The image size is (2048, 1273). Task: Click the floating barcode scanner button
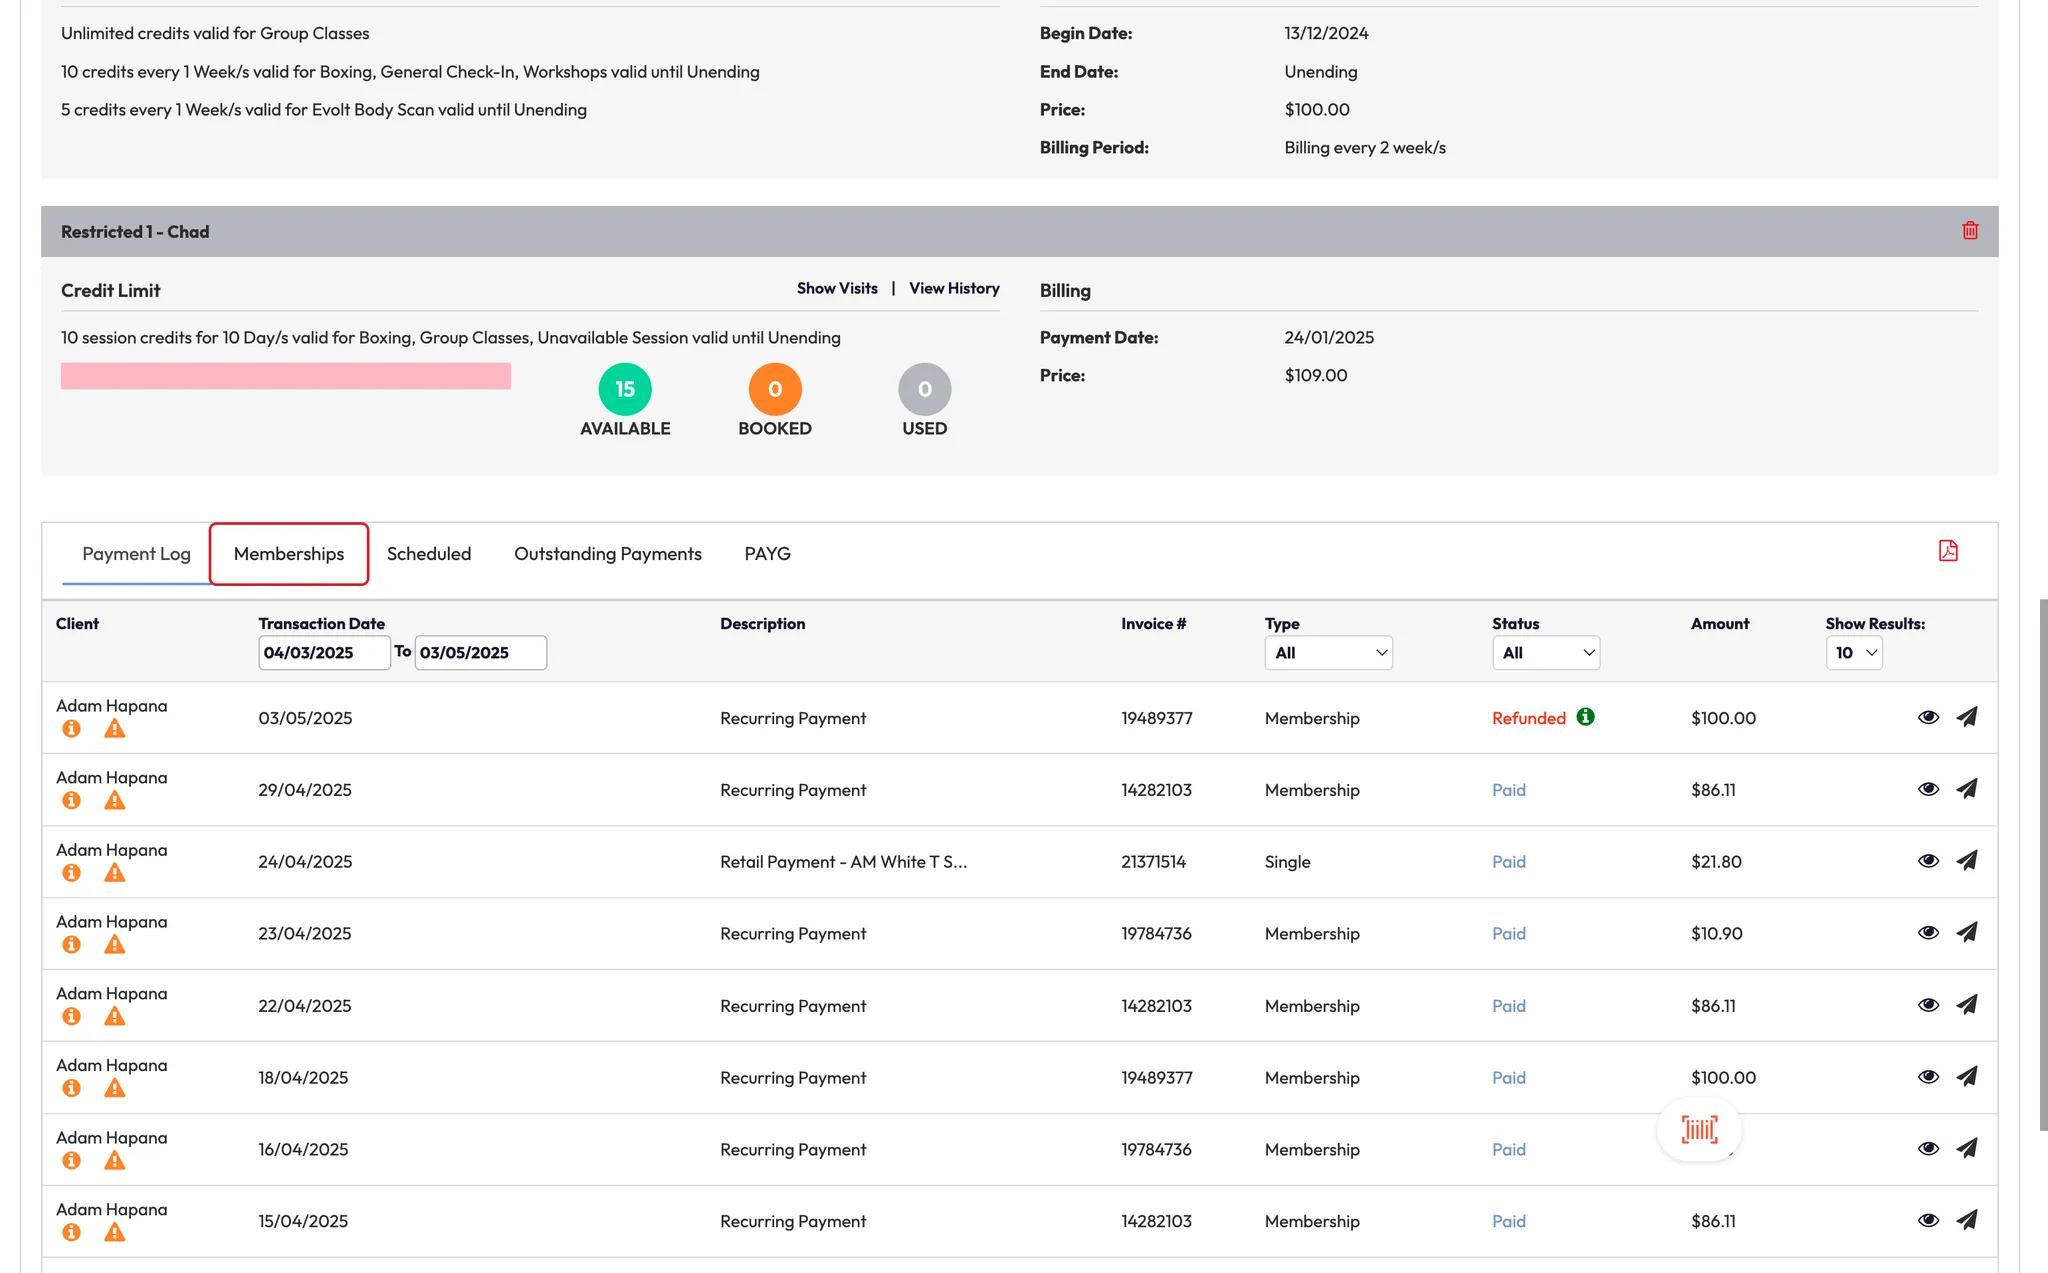tap(1699, 1130)
